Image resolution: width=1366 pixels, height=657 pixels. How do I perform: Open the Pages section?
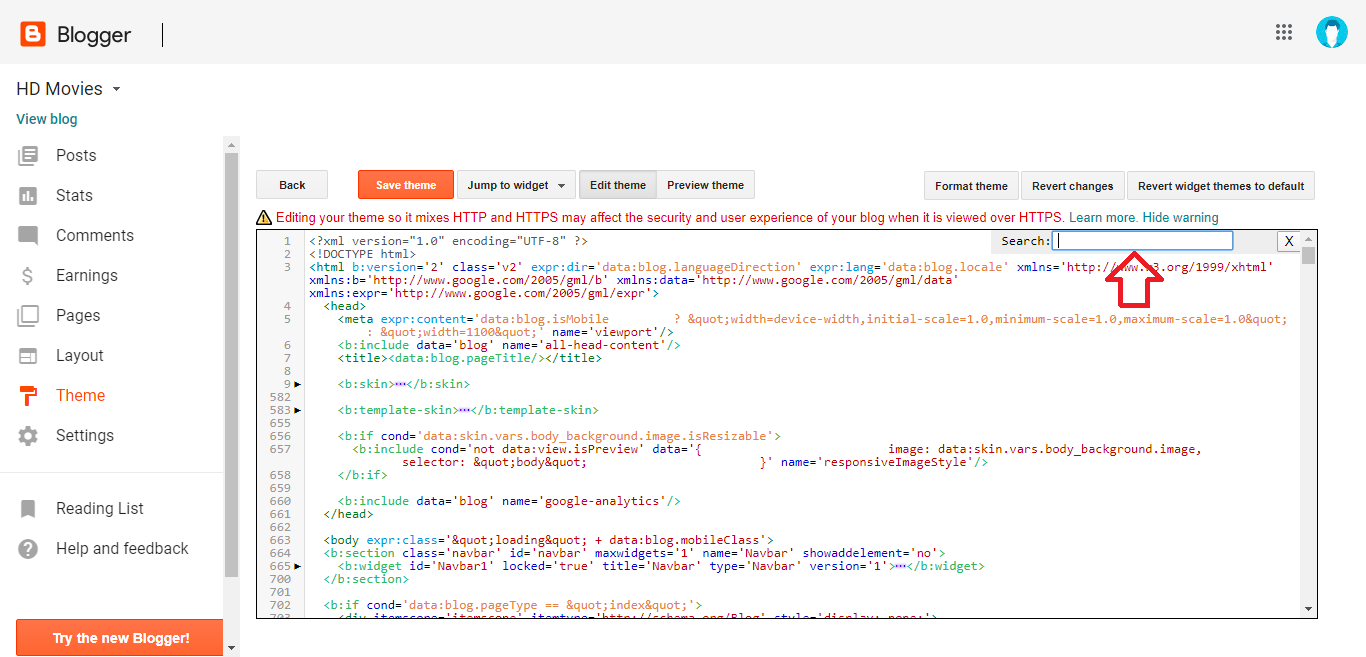[78, 315]
